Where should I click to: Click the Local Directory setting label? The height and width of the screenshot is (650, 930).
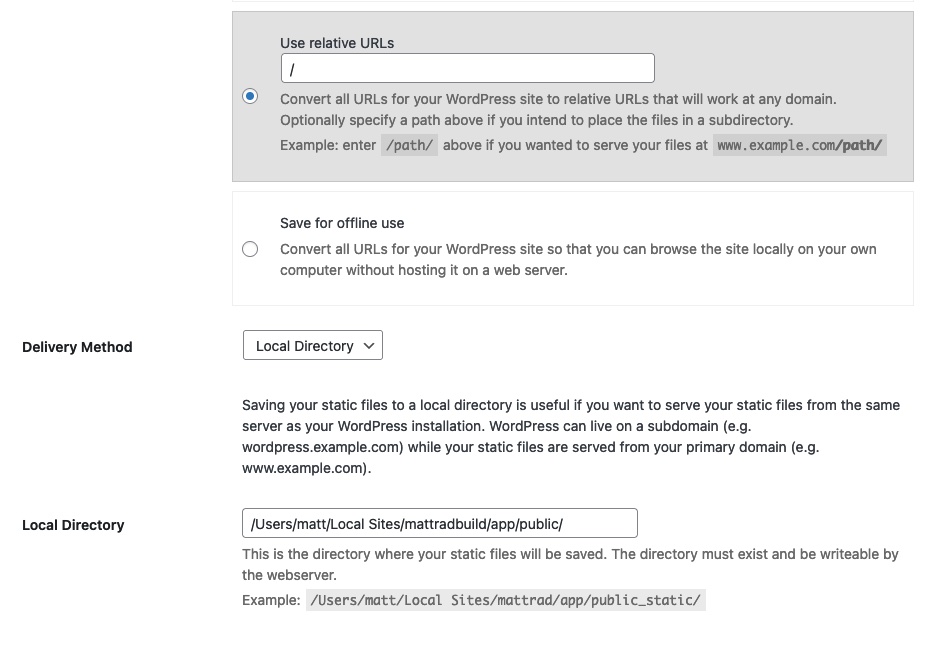73,525
